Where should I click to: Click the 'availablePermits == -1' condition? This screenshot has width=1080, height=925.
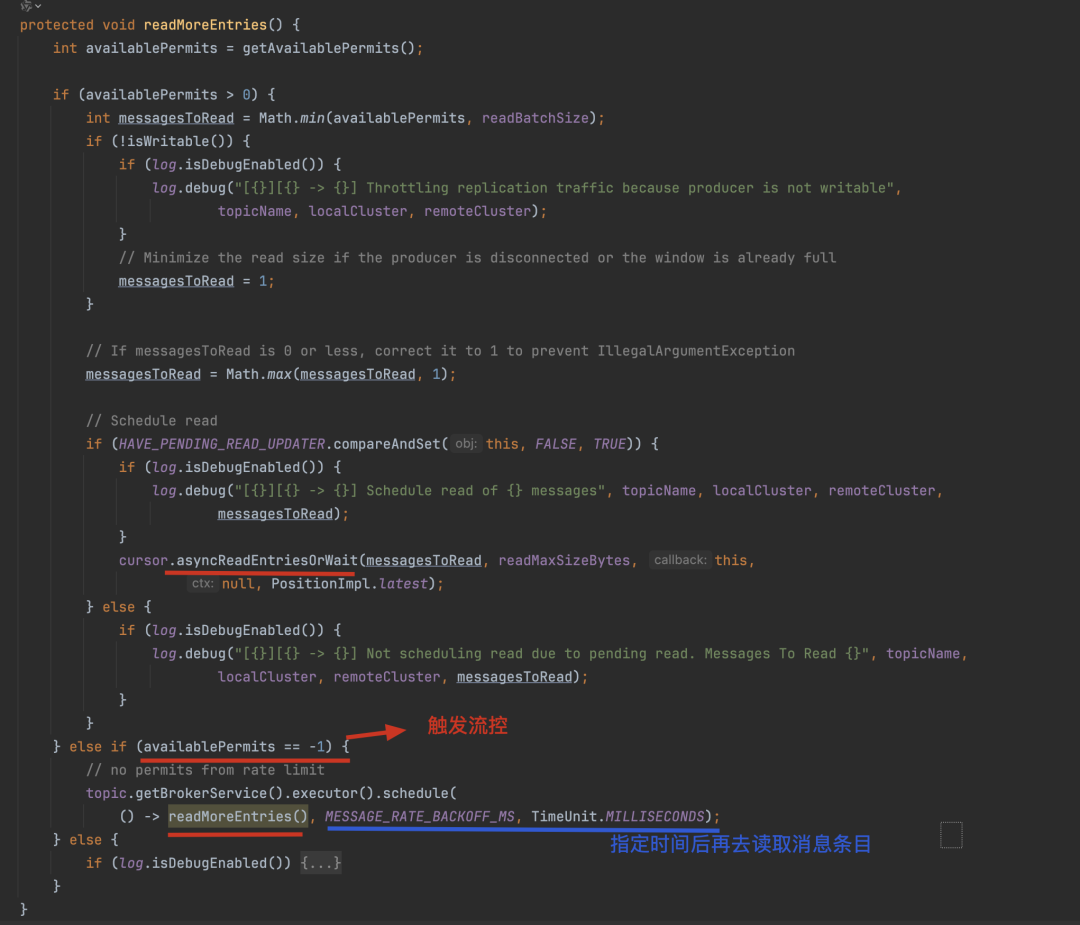pos(234,747)
